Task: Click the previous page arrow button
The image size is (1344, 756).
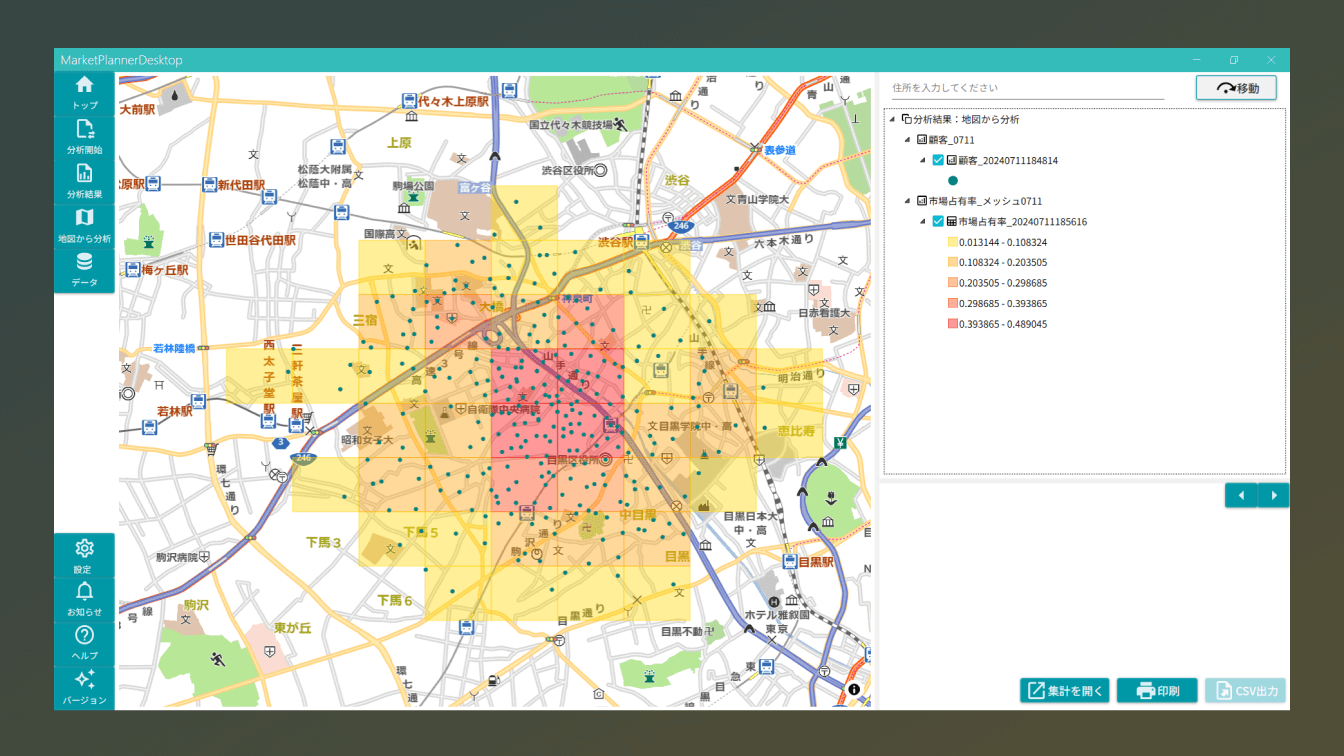Action: 1241,495
